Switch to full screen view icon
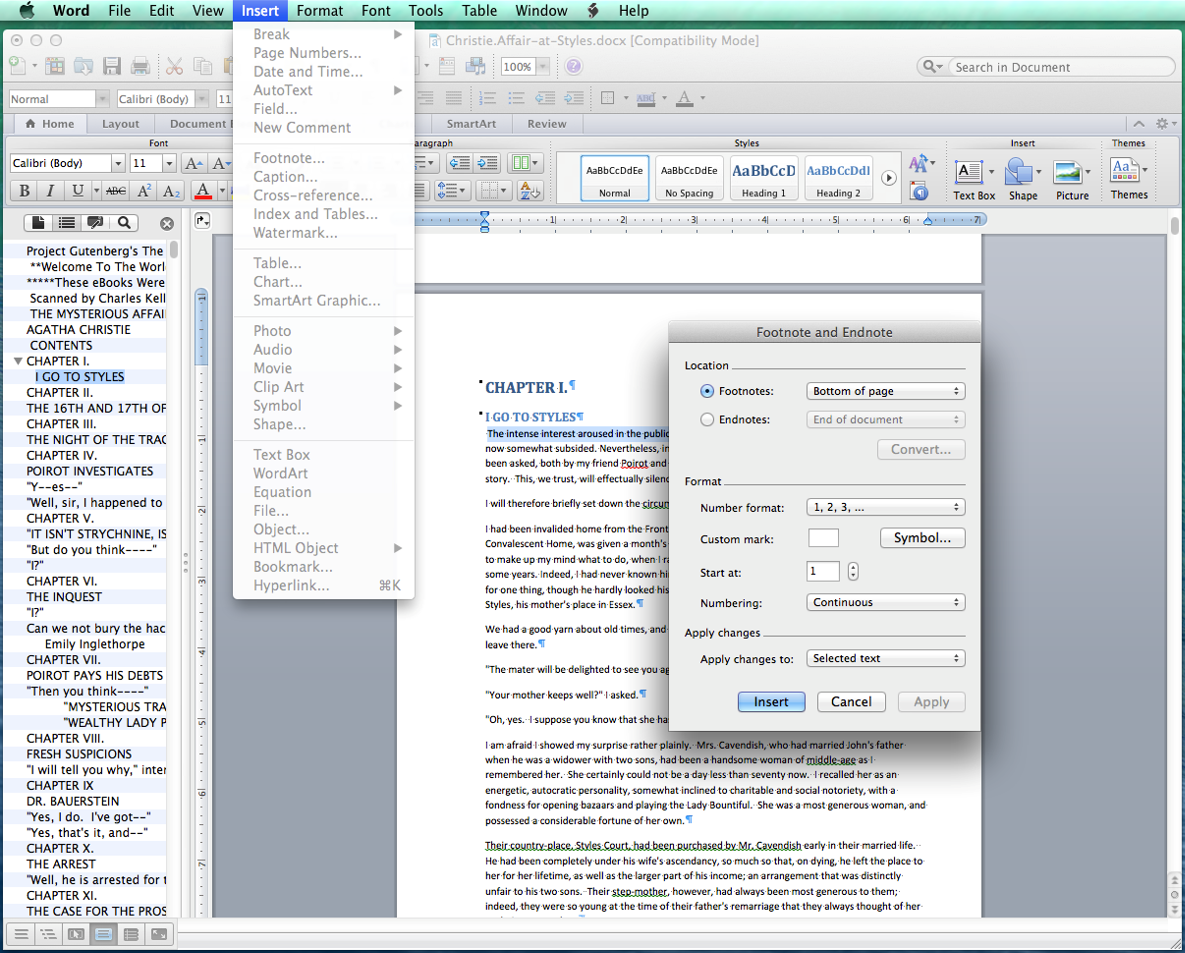The height and width of the screenshot is (953, 1185). pyautogui.click(x=159, y=934)
